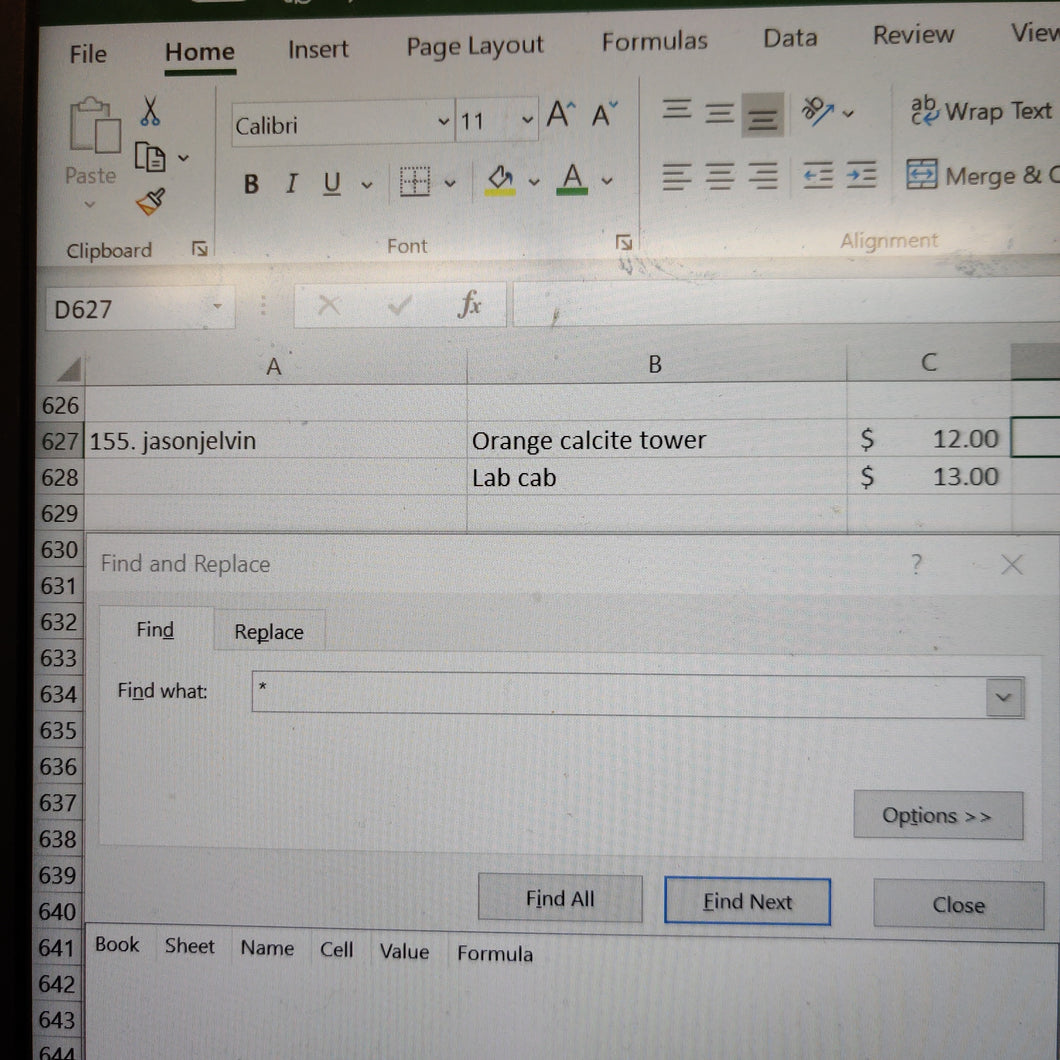
Task: Middle align cell contents
Action: 719,112
